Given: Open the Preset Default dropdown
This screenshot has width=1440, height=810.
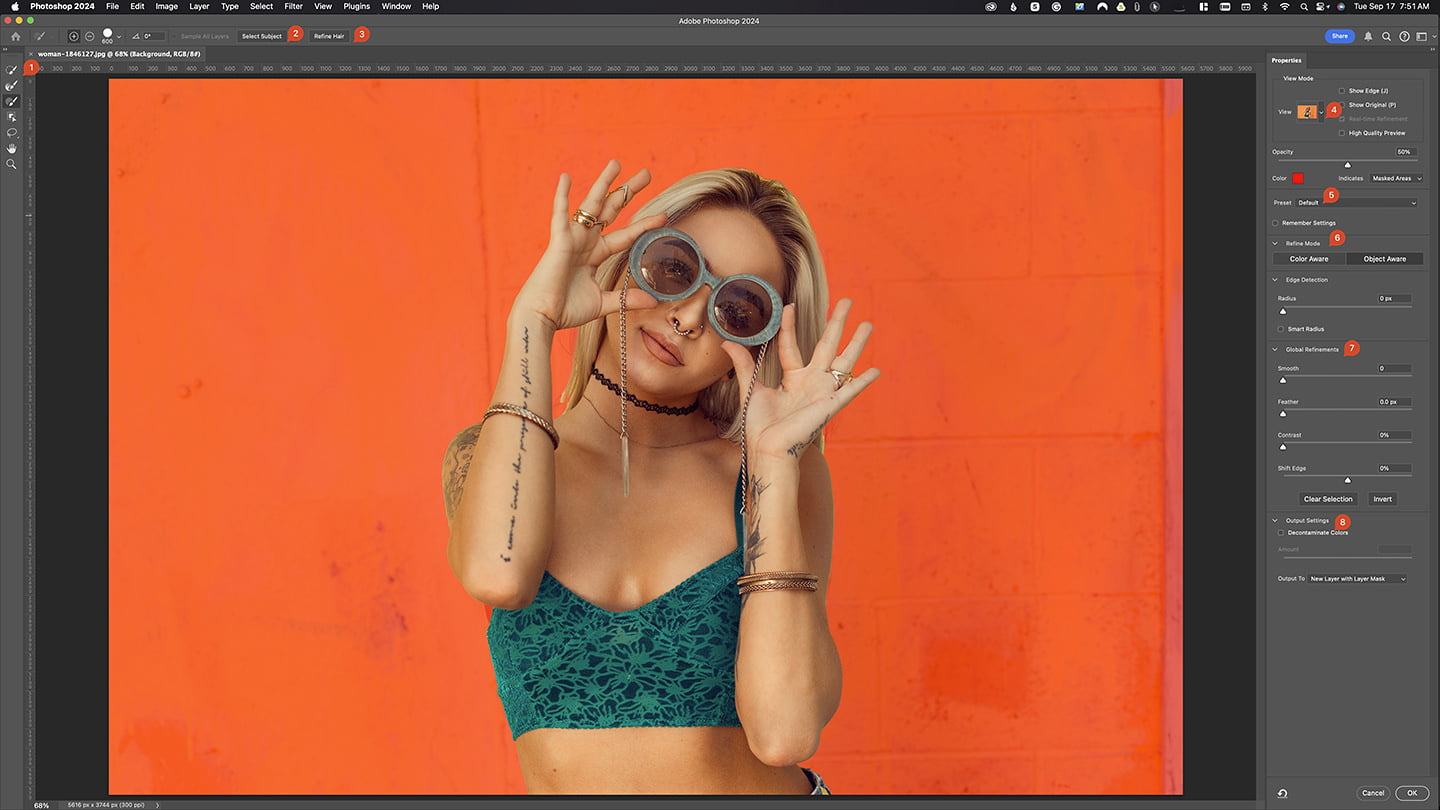Looking at the screenshot, I should pyautogui.click(x=1357, y=203).
